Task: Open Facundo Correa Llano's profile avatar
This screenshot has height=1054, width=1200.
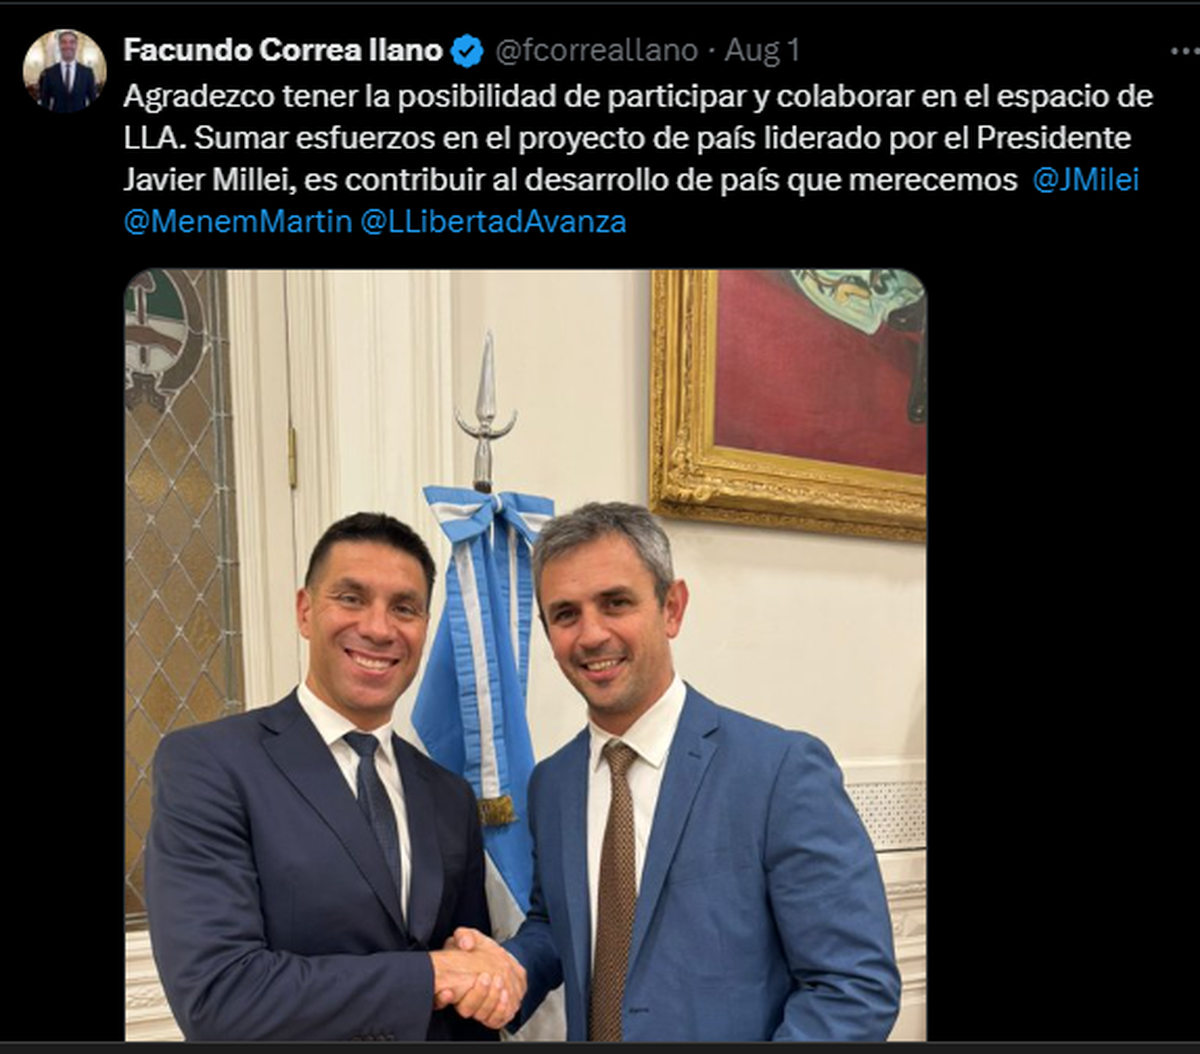Action: point(65,70)
